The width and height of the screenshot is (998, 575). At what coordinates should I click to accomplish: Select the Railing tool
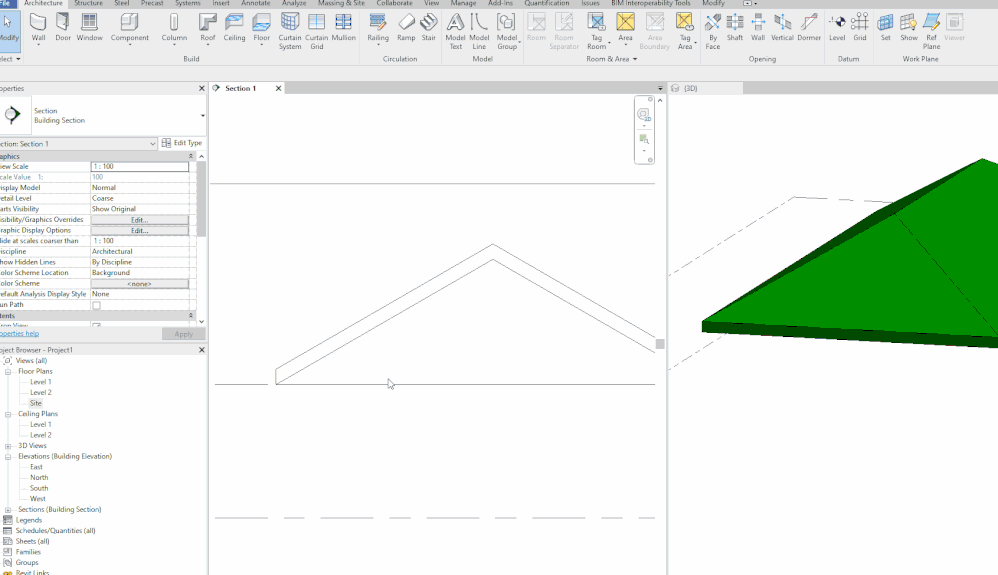pos(378,28)
